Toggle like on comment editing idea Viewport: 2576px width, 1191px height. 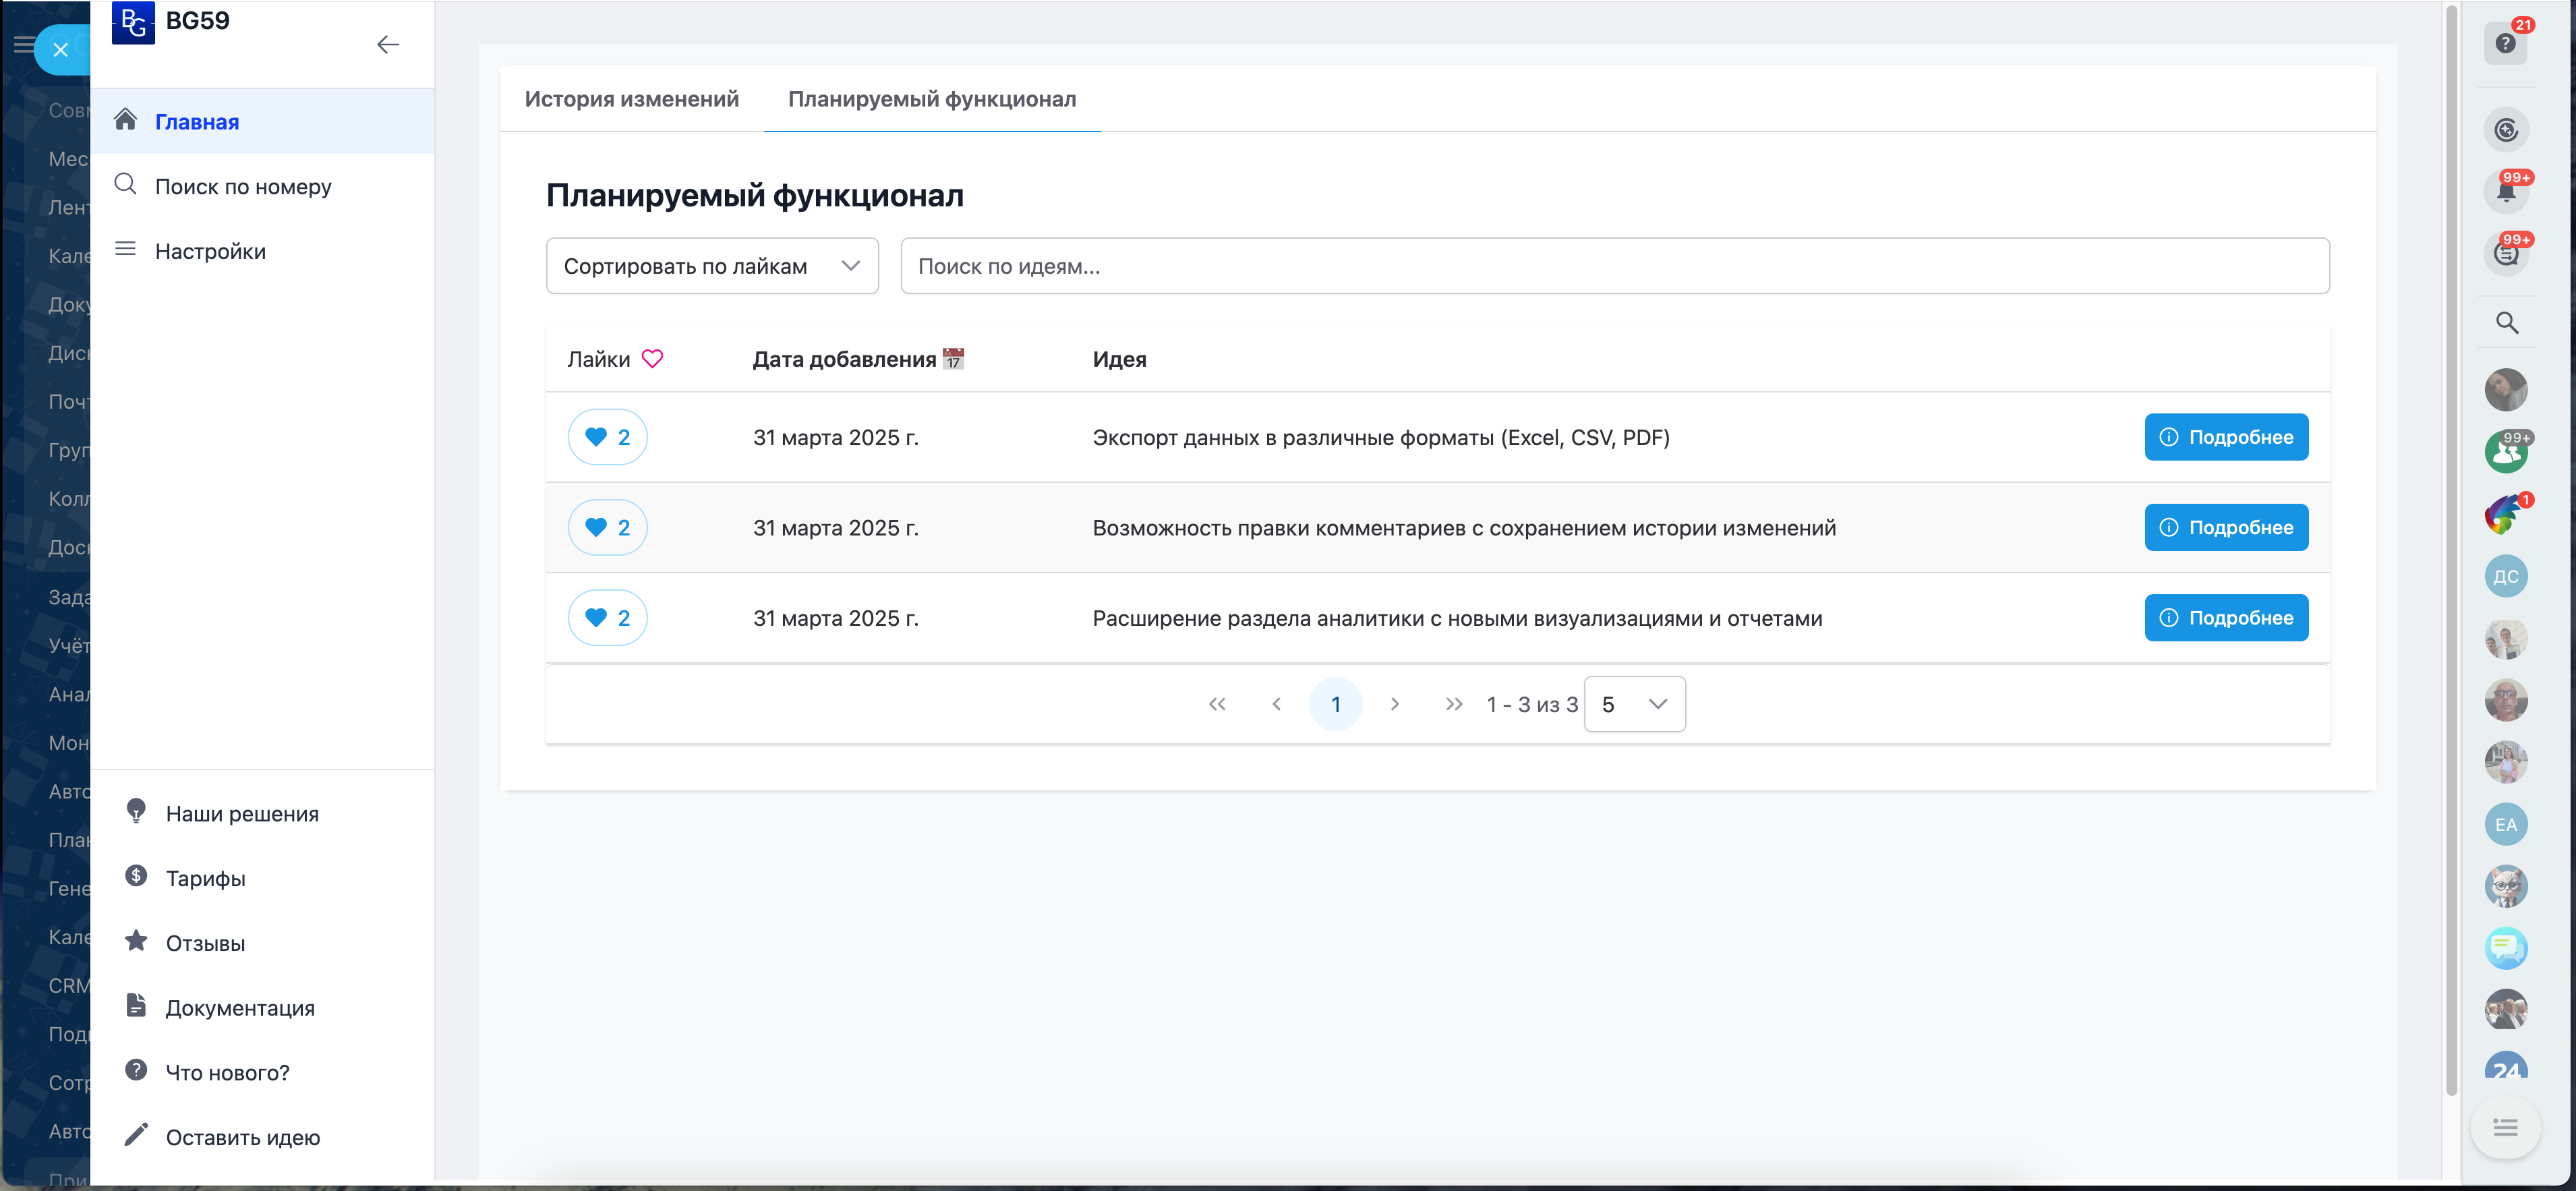(607, 527)
